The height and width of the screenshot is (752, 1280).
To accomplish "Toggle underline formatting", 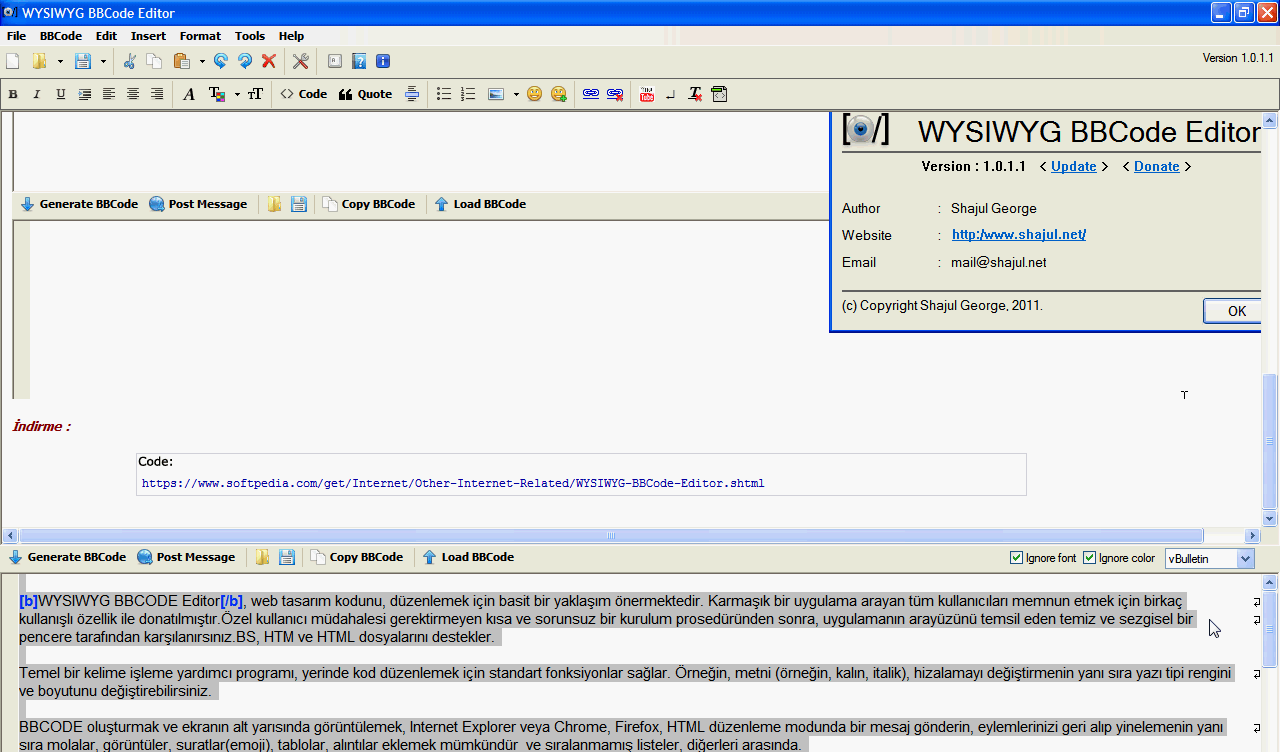I will pos(61,95).
